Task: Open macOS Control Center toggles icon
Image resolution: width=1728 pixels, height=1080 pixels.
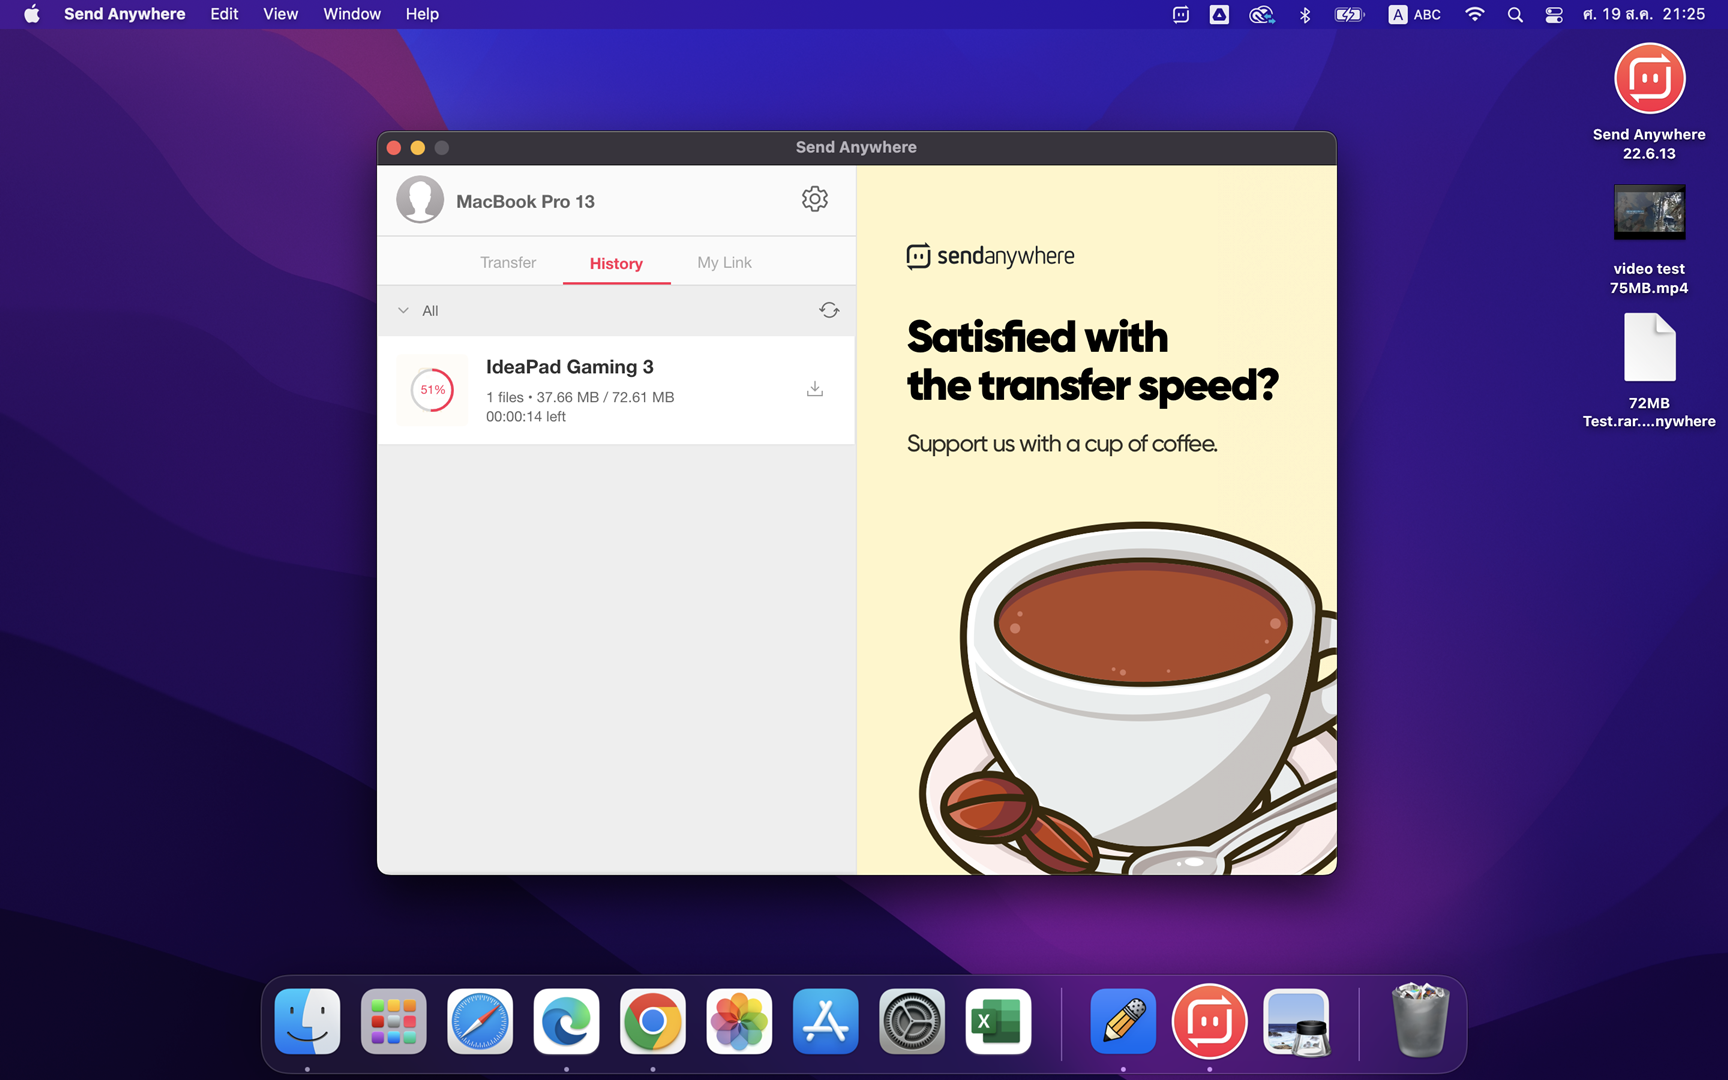Action: tap(1553, 14)
